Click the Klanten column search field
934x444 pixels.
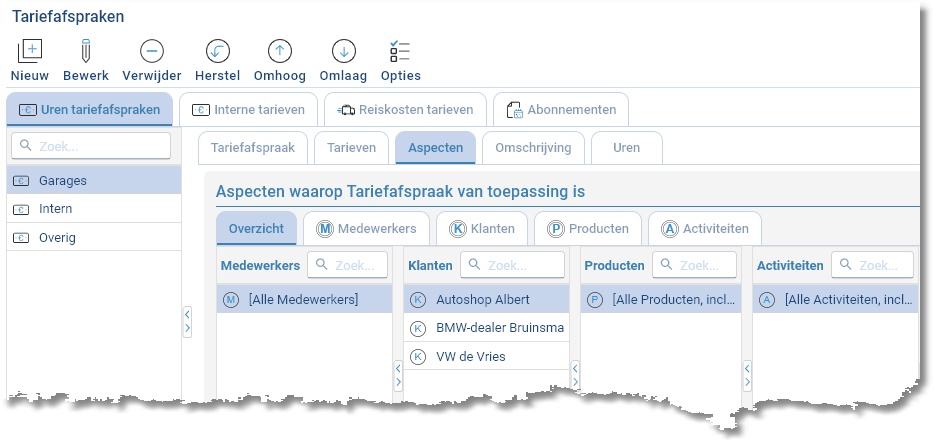[521, 265]
